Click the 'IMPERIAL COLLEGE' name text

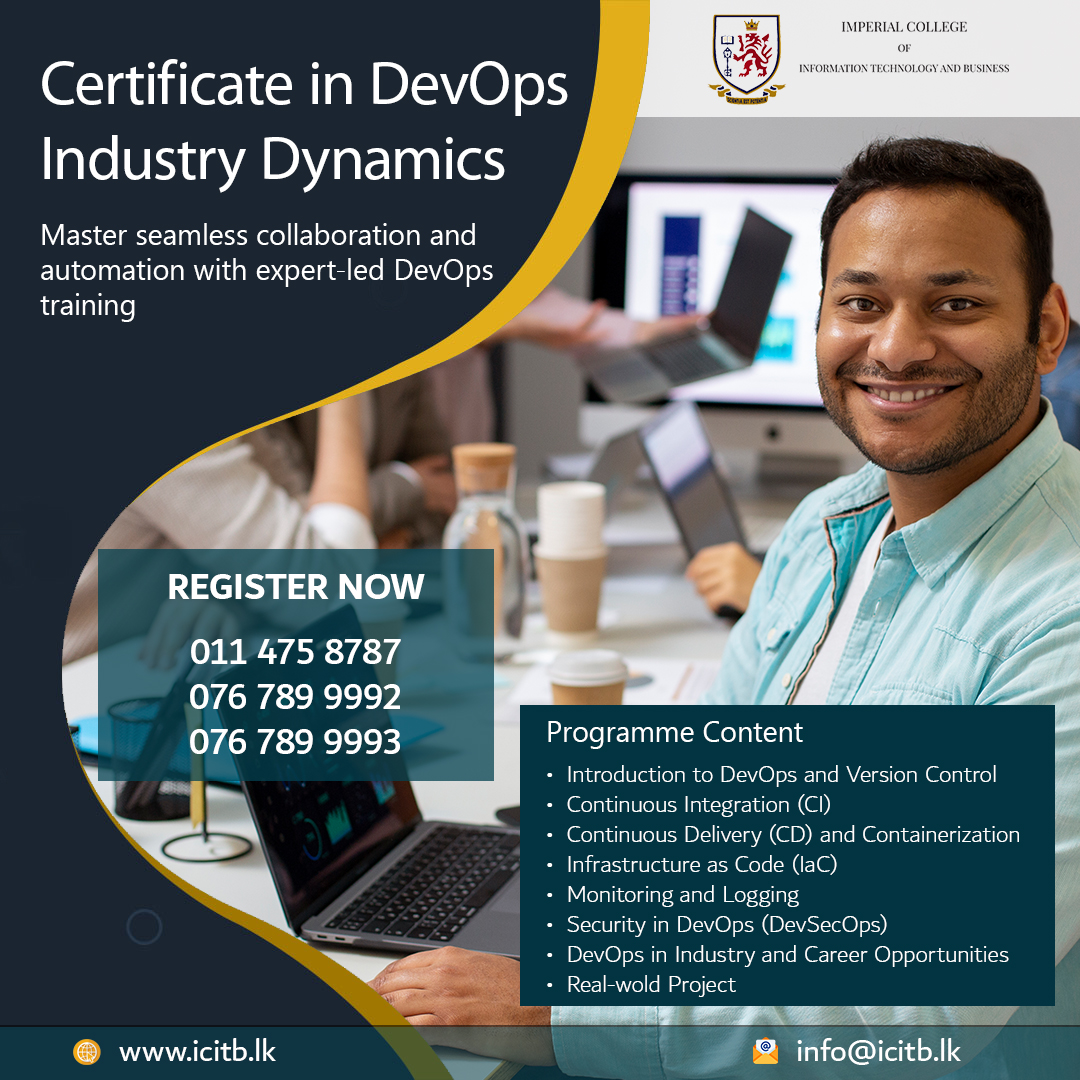click(x=904, y=27)
